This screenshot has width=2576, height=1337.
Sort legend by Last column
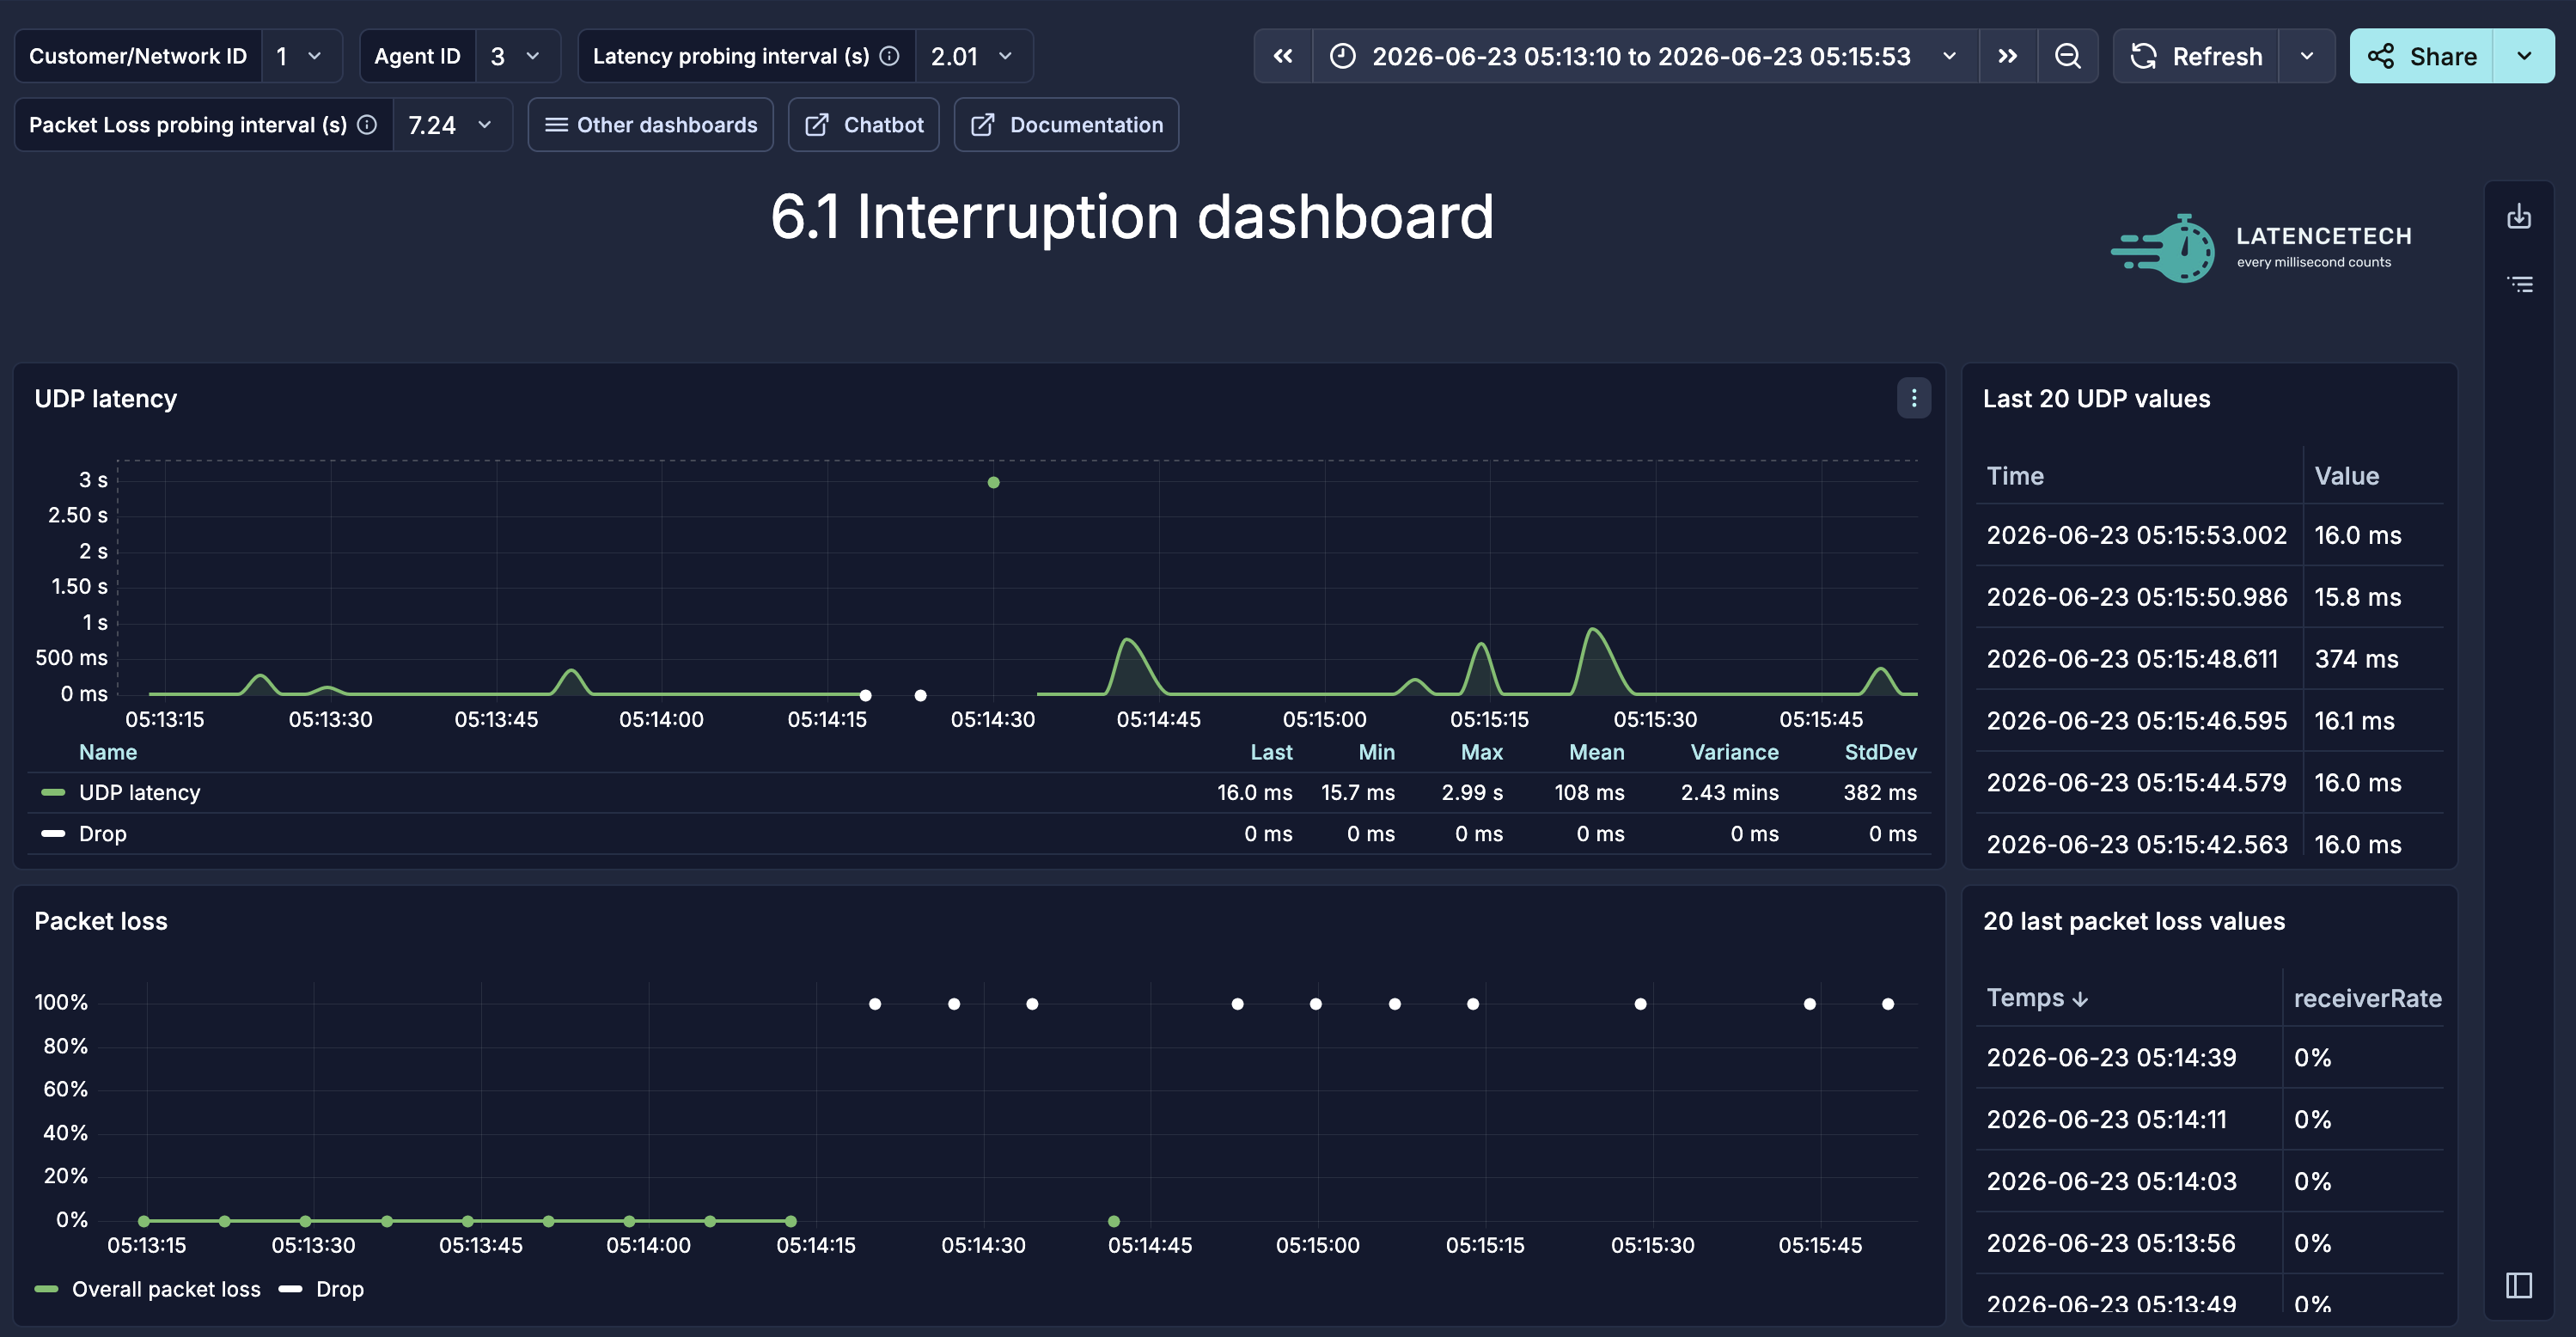pyautogui.click(x=1270, y=752)
